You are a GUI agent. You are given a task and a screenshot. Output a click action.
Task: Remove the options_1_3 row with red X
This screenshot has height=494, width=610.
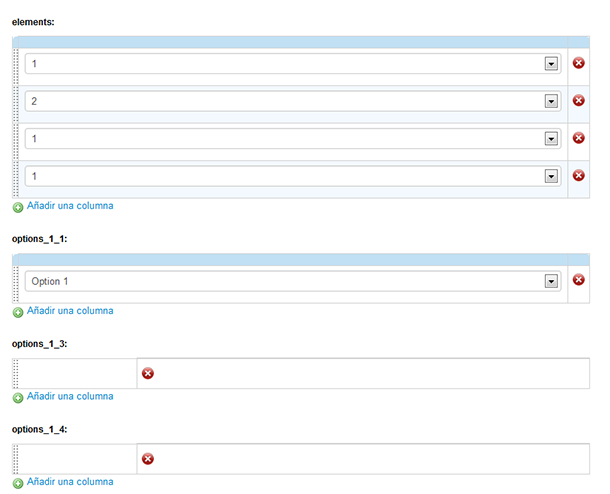pos(148,373)
